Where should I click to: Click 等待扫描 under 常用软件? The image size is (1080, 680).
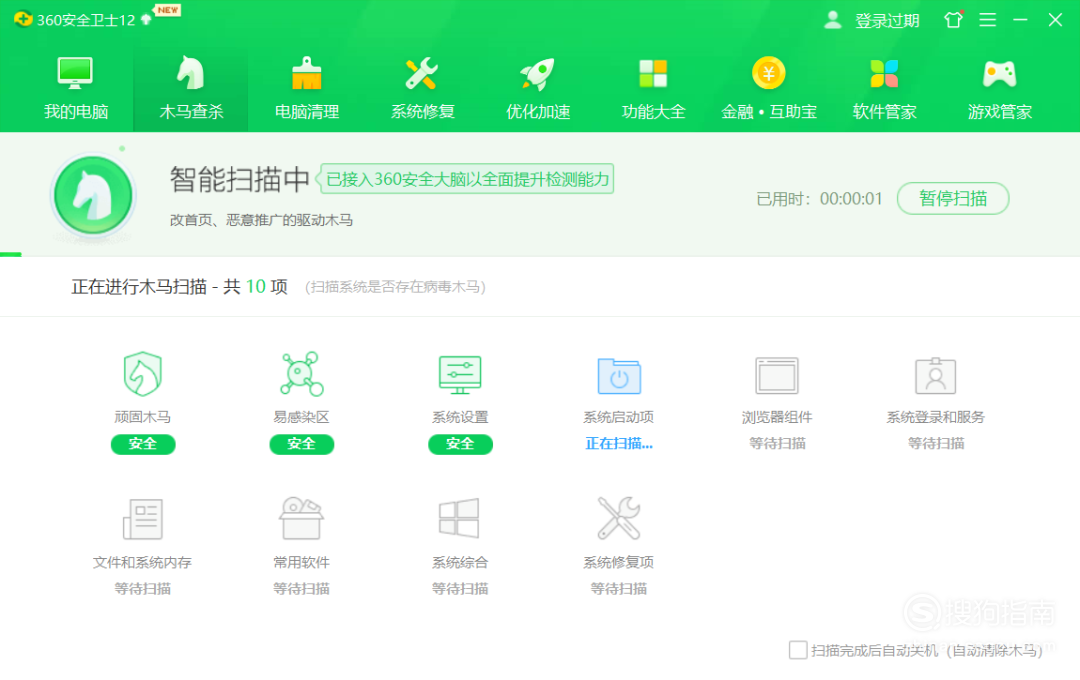(301, 589)
